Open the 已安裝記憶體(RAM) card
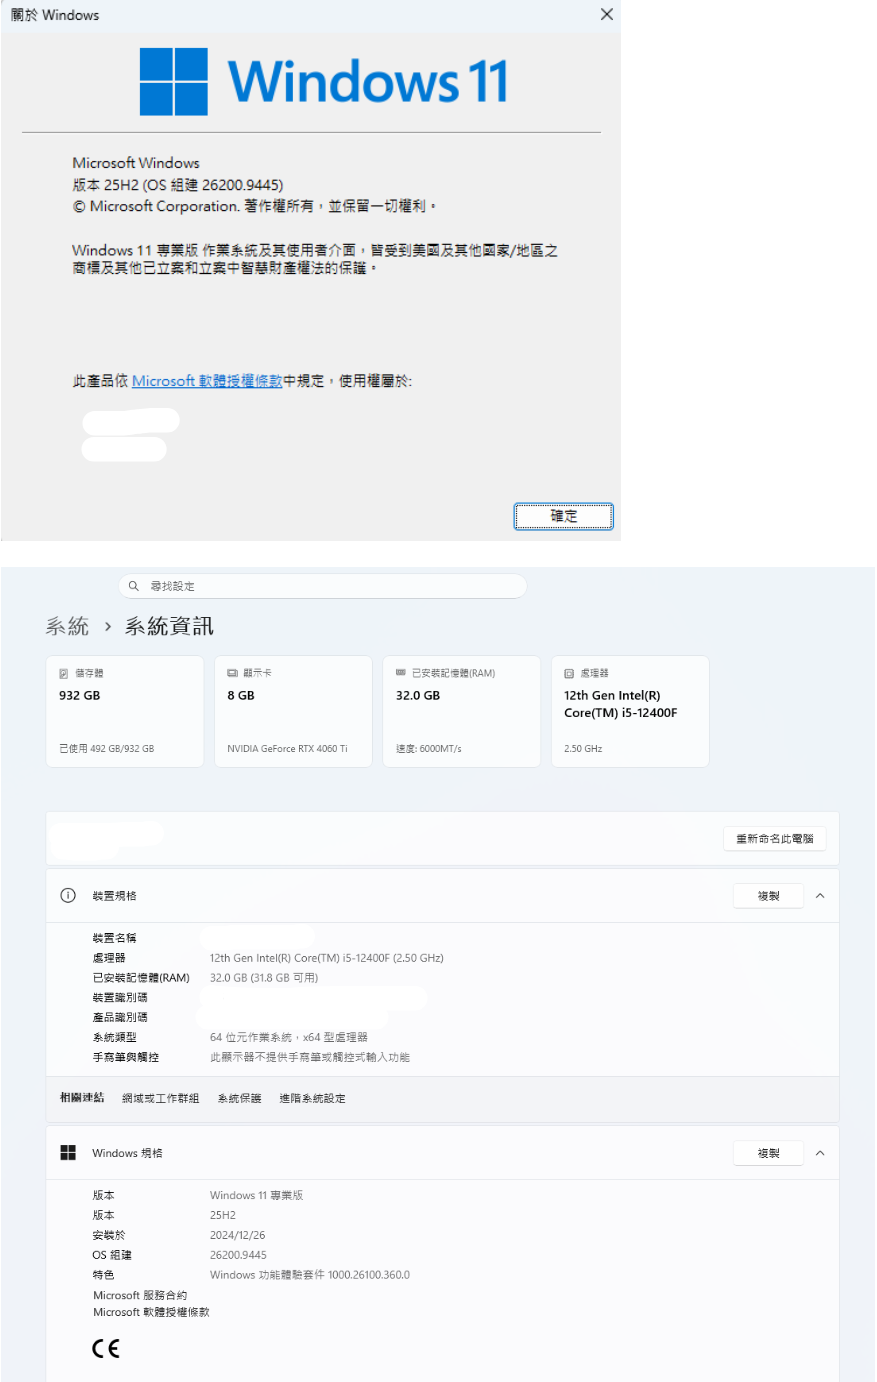877x1382 pixels. [461, 711]
